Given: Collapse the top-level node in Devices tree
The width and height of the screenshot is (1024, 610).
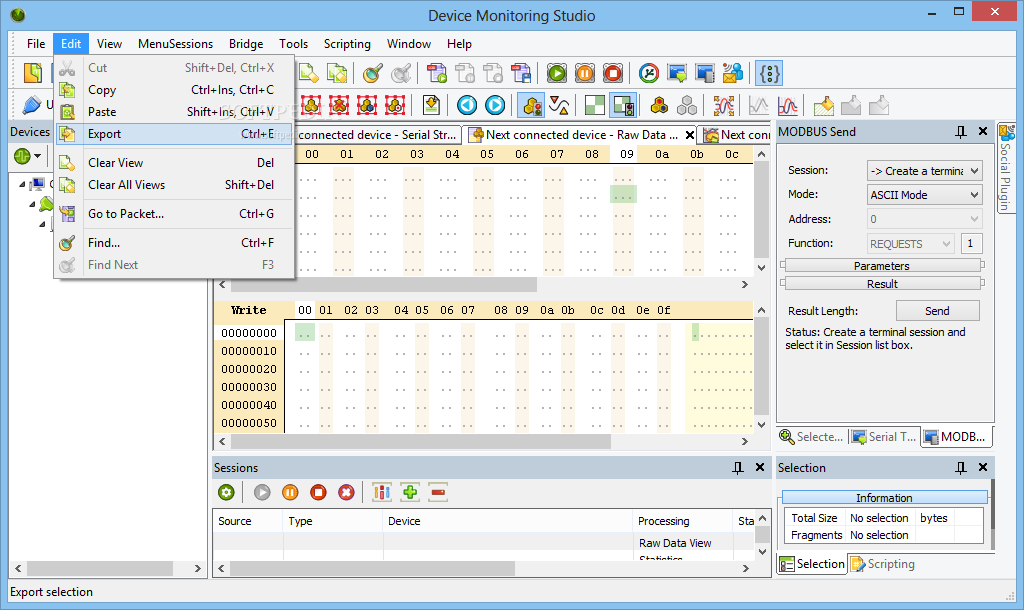Looking at the screenshot, I should [22, 184].
